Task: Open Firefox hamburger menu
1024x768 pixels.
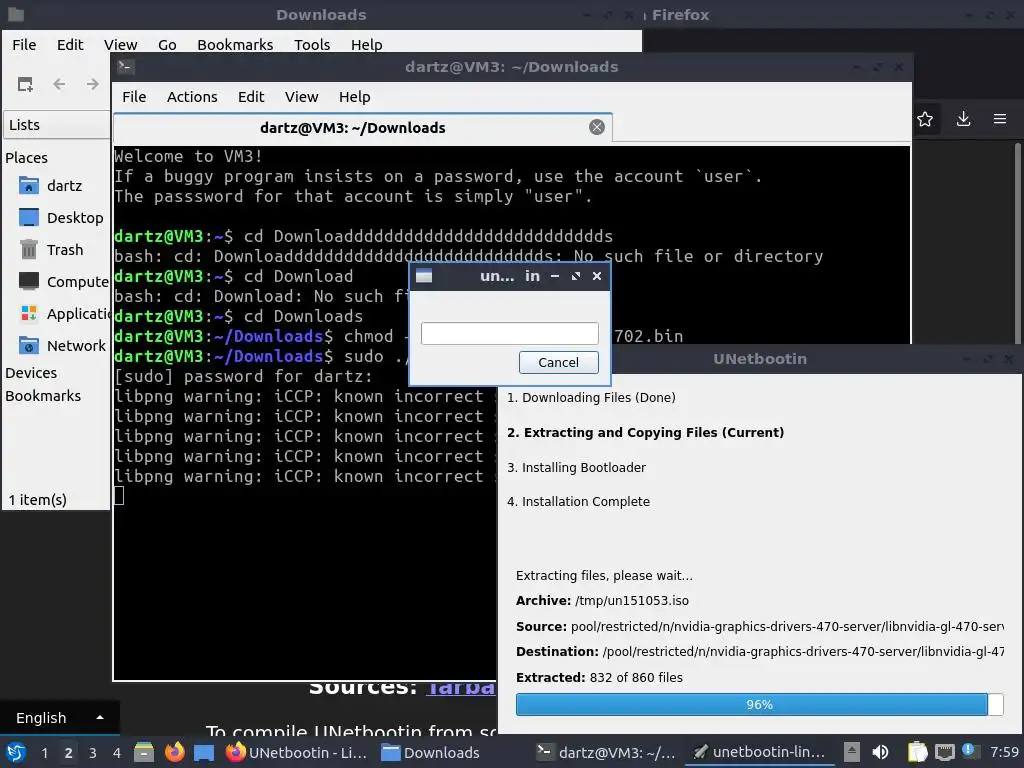Action: pos(1000,119)
